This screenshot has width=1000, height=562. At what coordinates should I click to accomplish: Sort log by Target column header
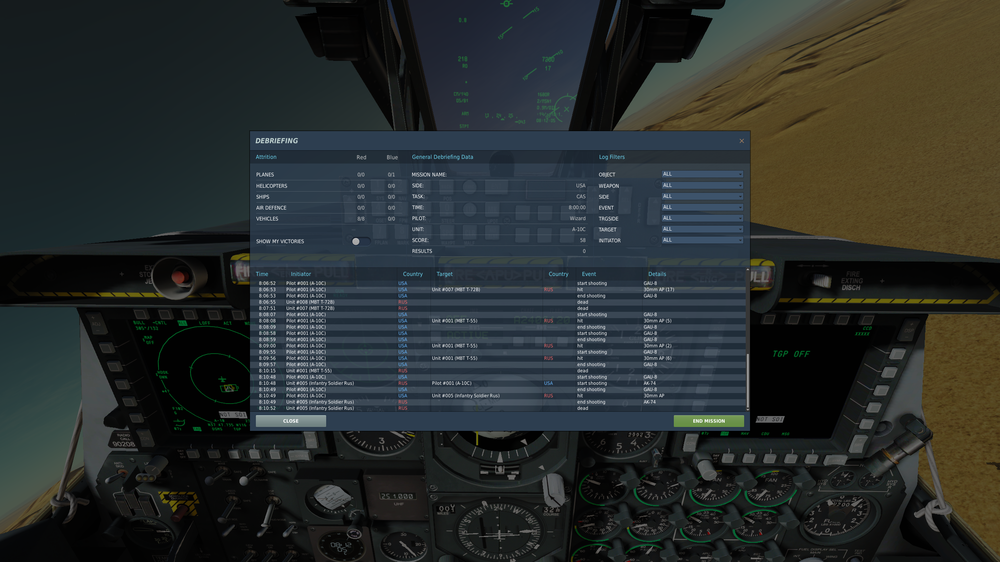click(445, 274)
